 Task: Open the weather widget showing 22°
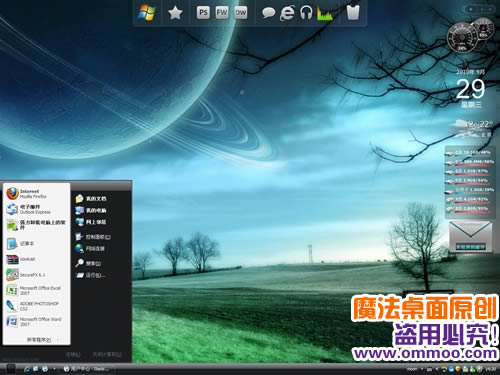tap(473, 129)
